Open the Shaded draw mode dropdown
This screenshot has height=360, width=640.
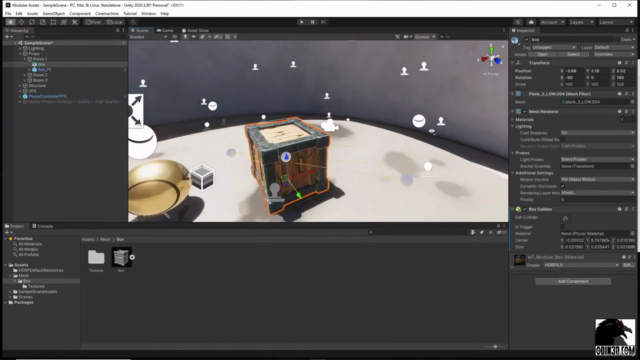pyautogui.click(x=149, y=37)
